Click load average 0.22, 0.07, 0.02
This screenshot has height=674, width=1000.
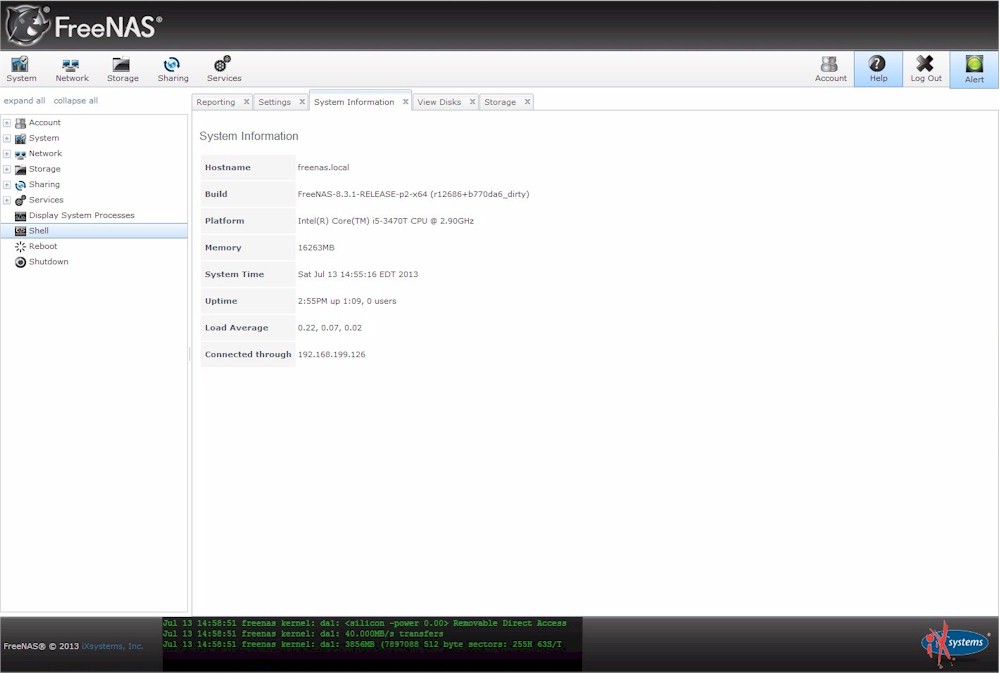(330, 328)
